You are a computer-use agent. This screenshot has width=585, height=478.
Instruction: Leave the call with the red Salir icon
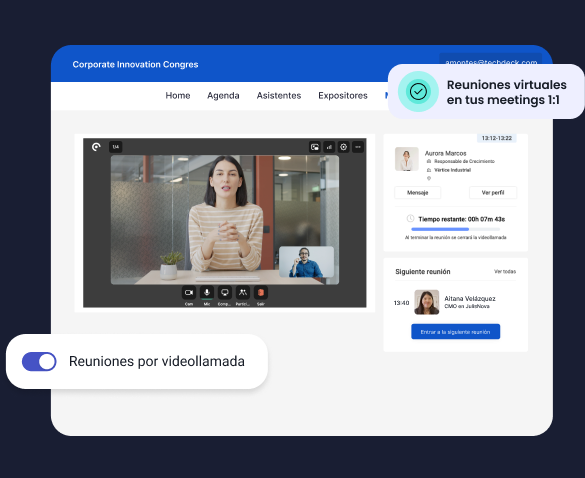[261, 293]
